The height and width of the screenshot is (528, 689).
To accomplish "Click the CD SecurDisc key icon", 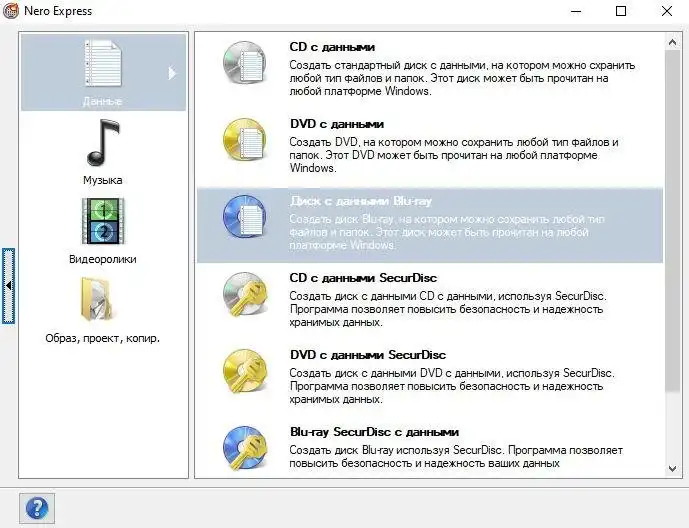I will [245, 294].
